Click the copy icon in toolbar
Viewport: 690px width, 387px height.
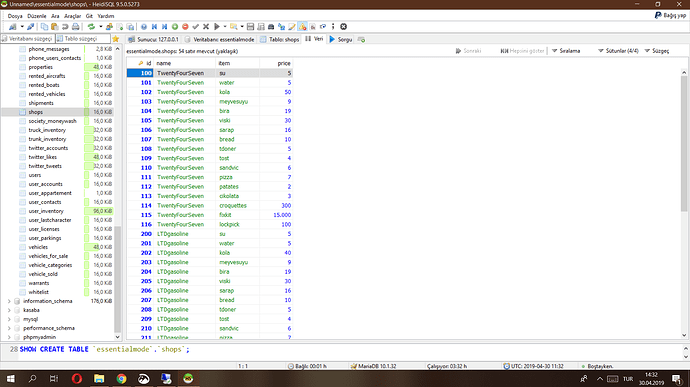point(44,27)
